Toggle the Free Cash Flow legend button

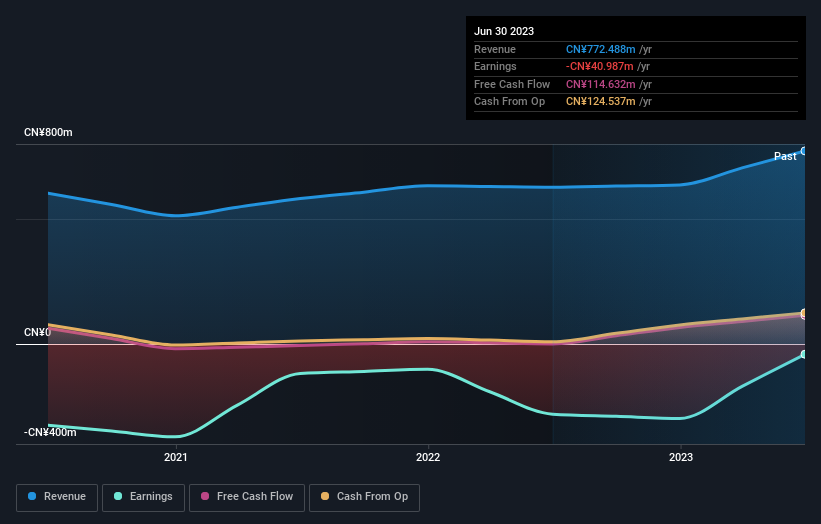[x=247, y=497]
